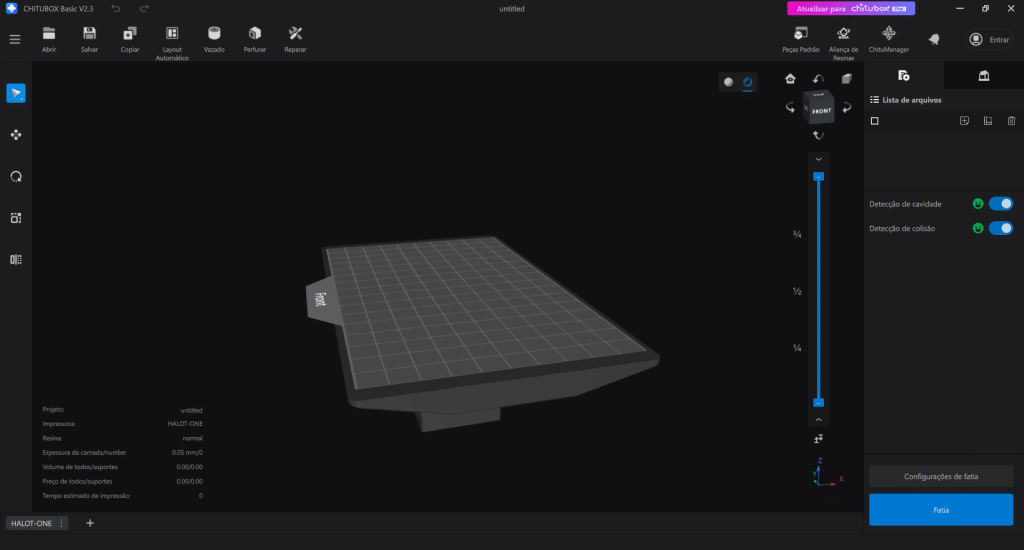Click the redo arrow in title bar
This screenshot has width=1024, height=550.
click(x=144, y=8)
